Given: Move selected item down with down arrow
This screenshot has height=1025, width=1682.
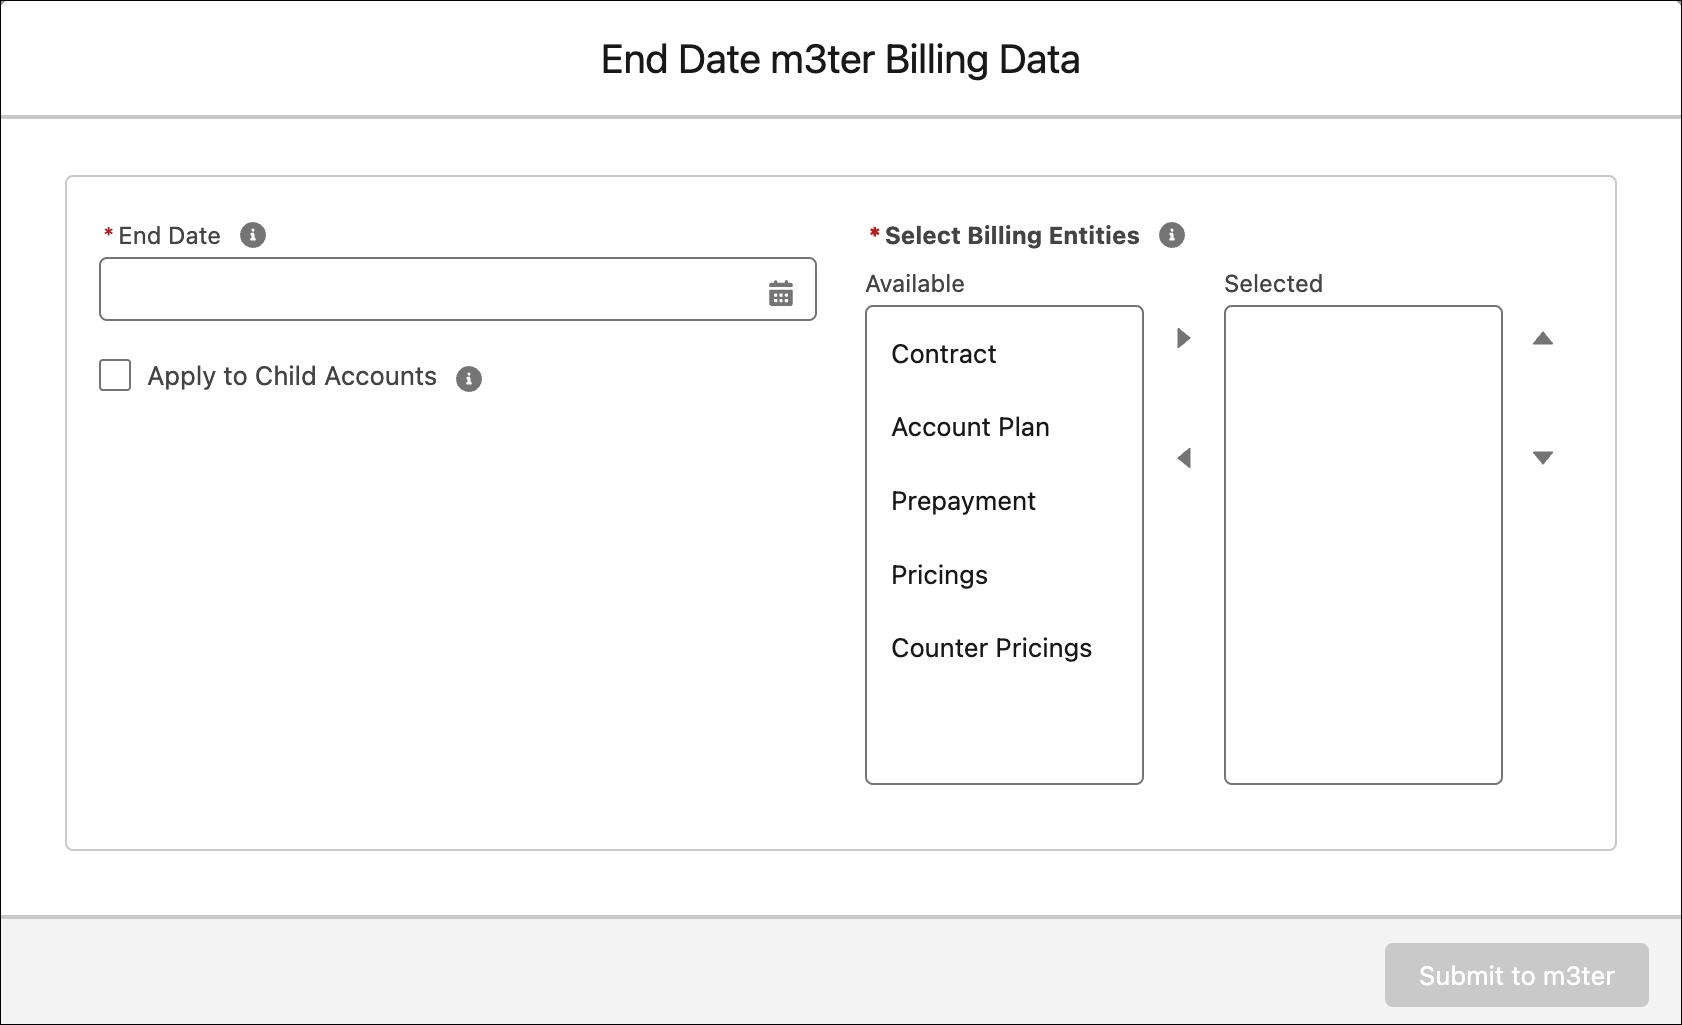Looking at the screenshot, I should coord(1543,458).
